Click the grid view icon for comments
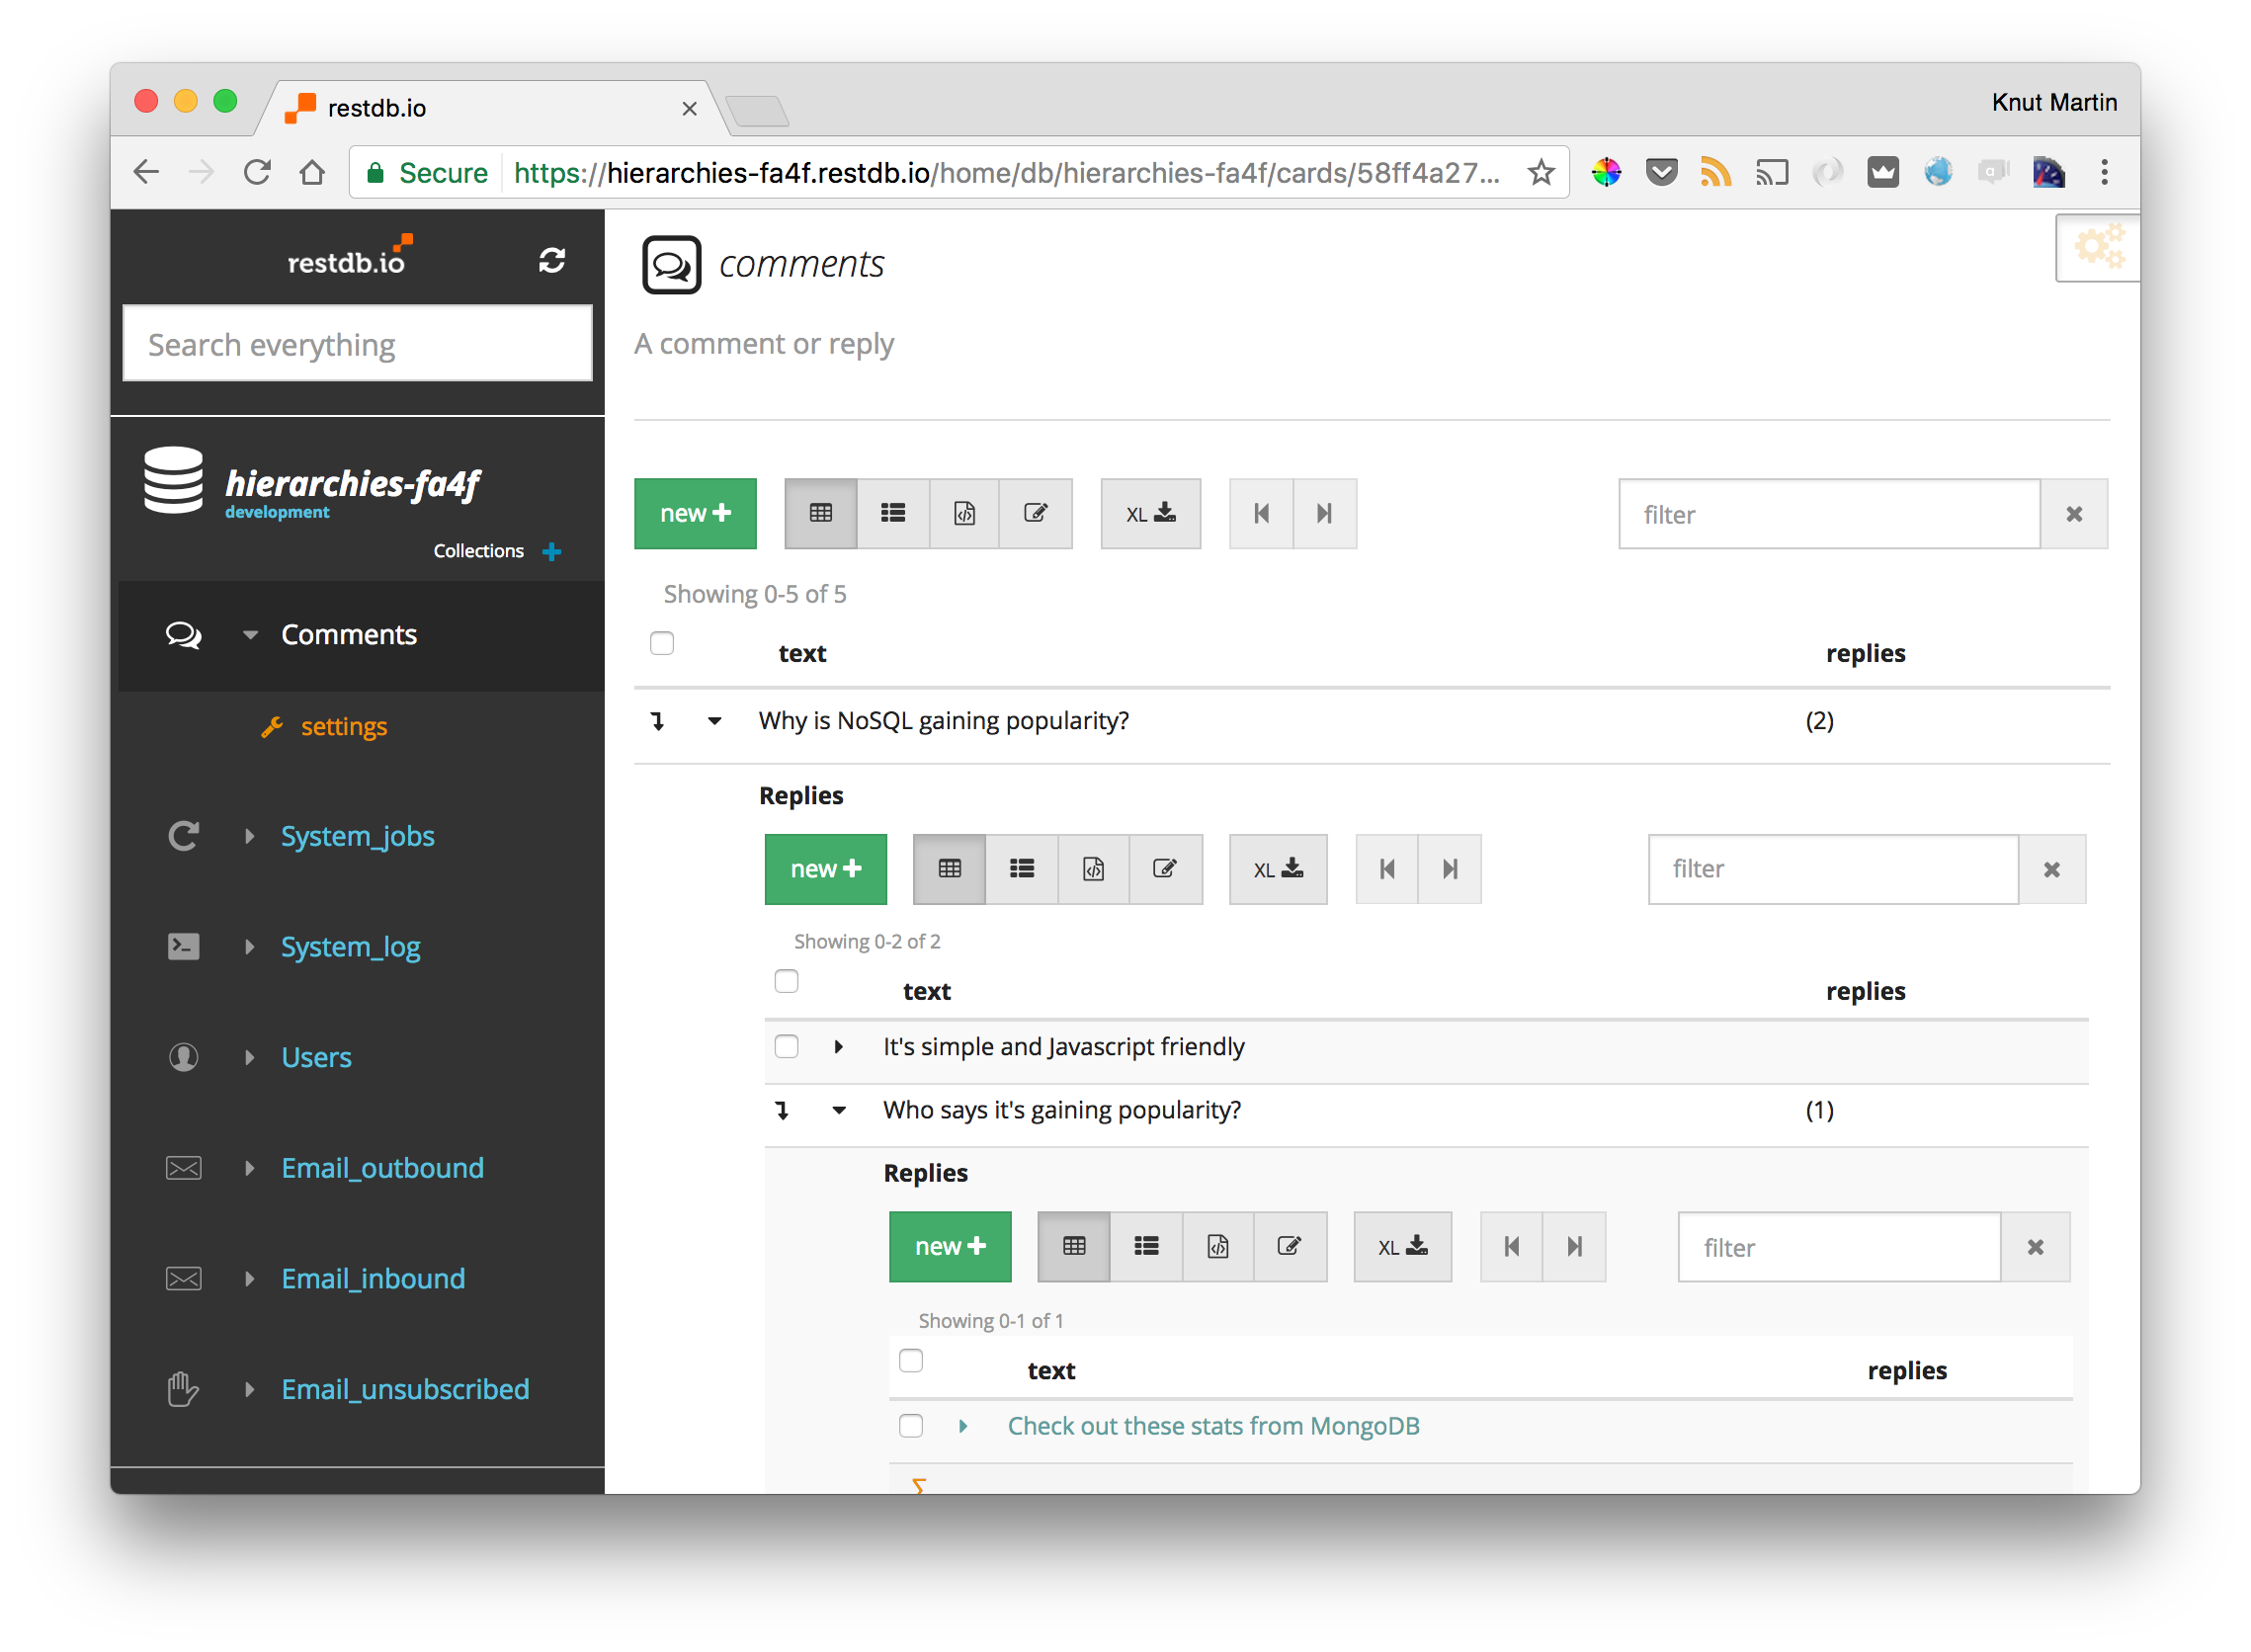The height and width of the screenshot is (1652, 2251). pos(821,514)
